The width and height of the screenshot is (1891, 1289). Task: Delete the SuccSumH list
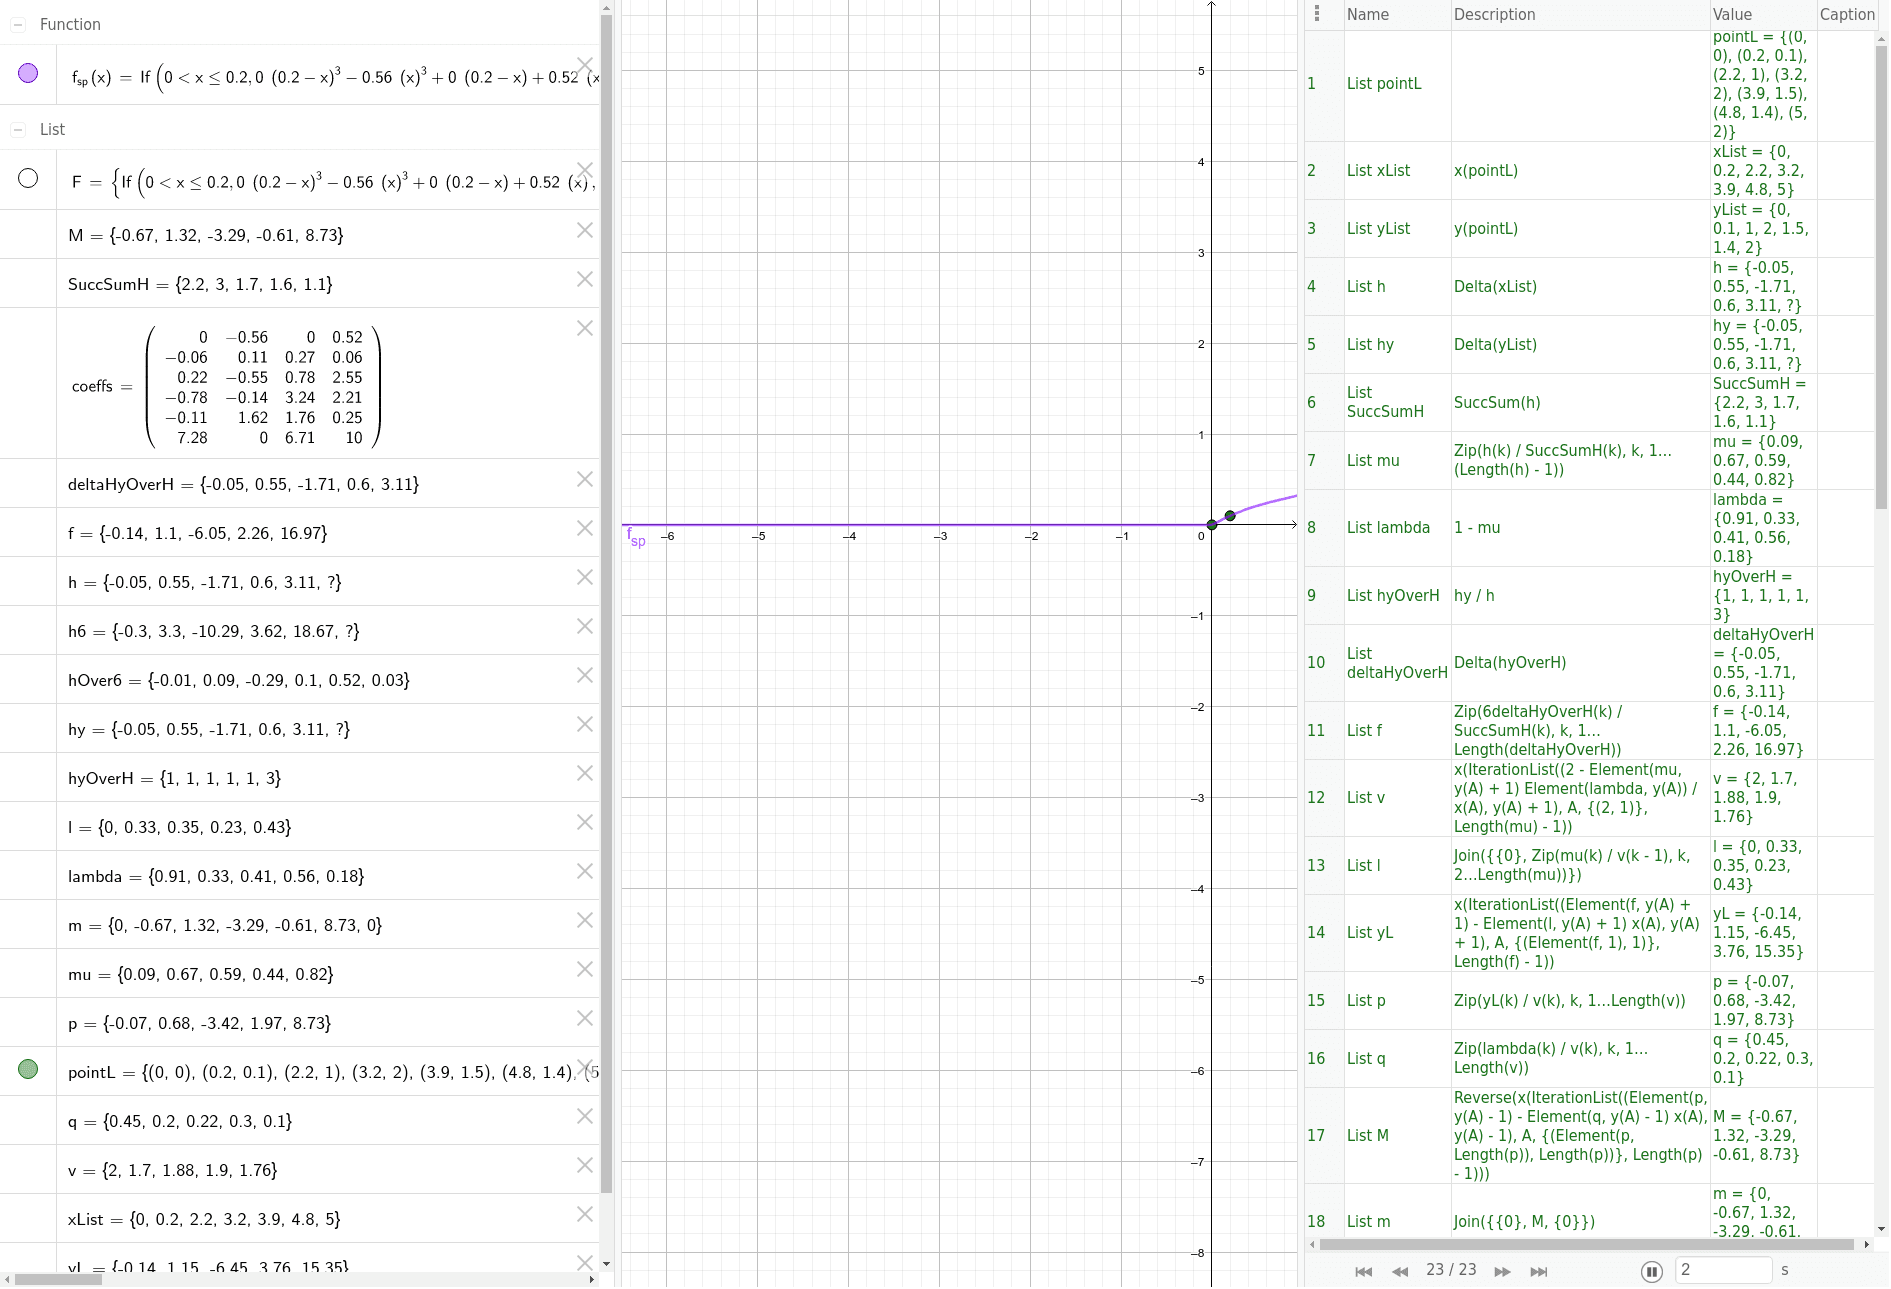585,279
